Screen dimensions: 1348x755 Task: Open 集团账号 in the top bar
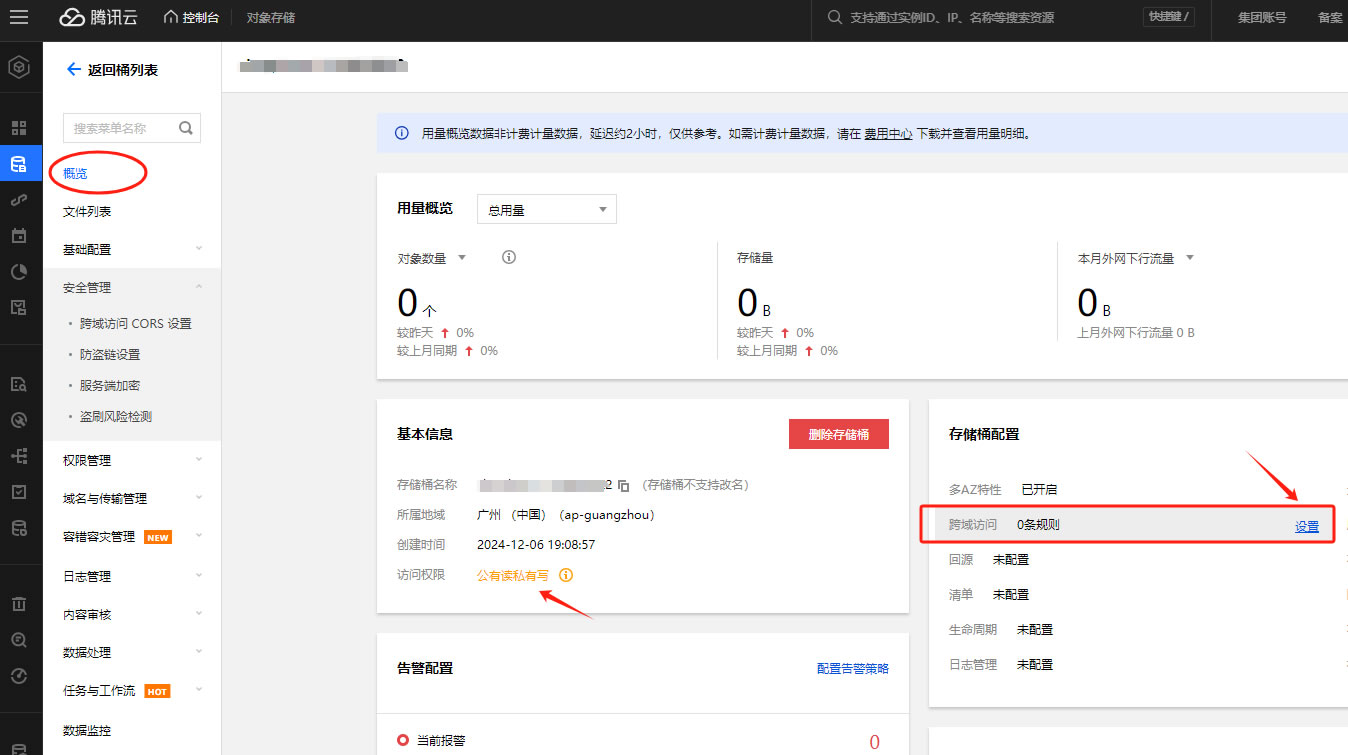[1262, 17]
